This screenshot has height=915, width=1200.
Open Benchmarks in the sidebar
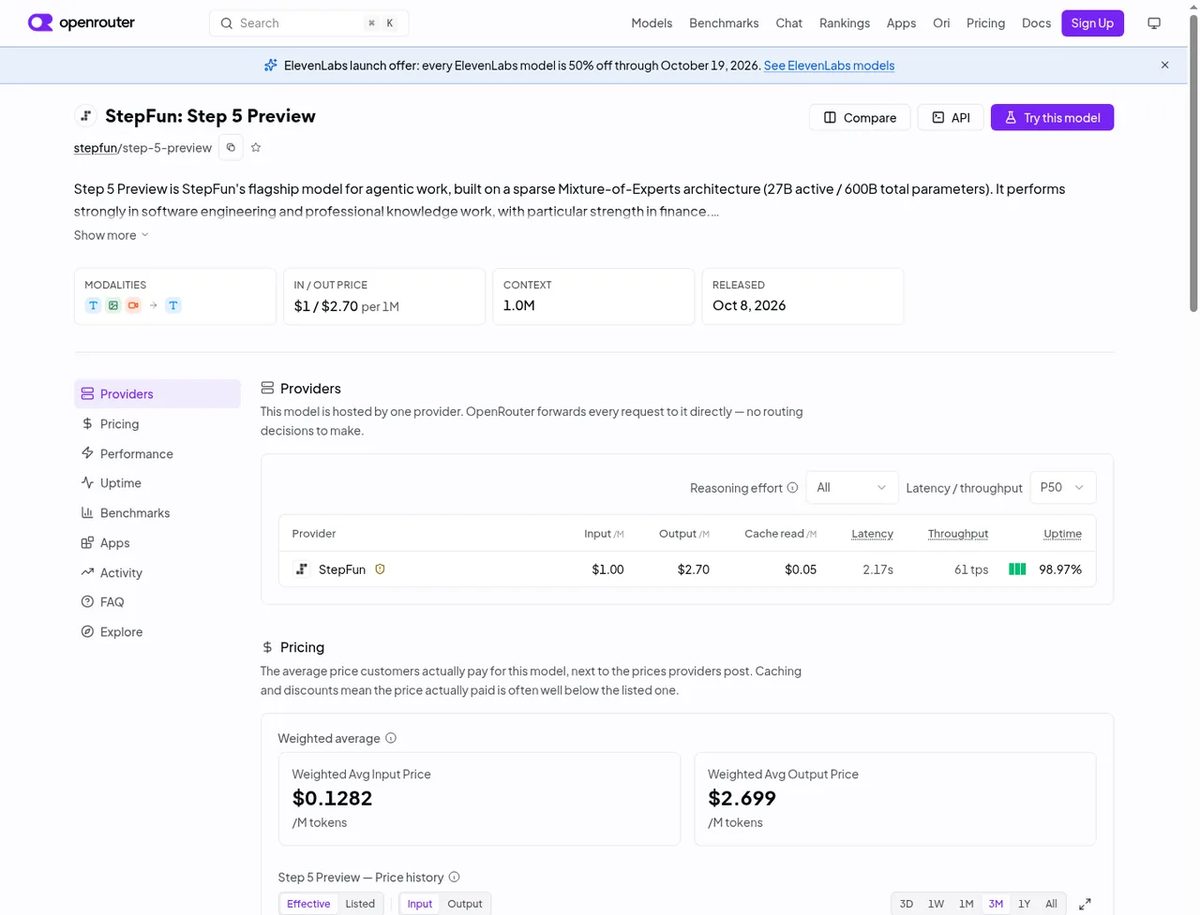[x=157, y=513]
